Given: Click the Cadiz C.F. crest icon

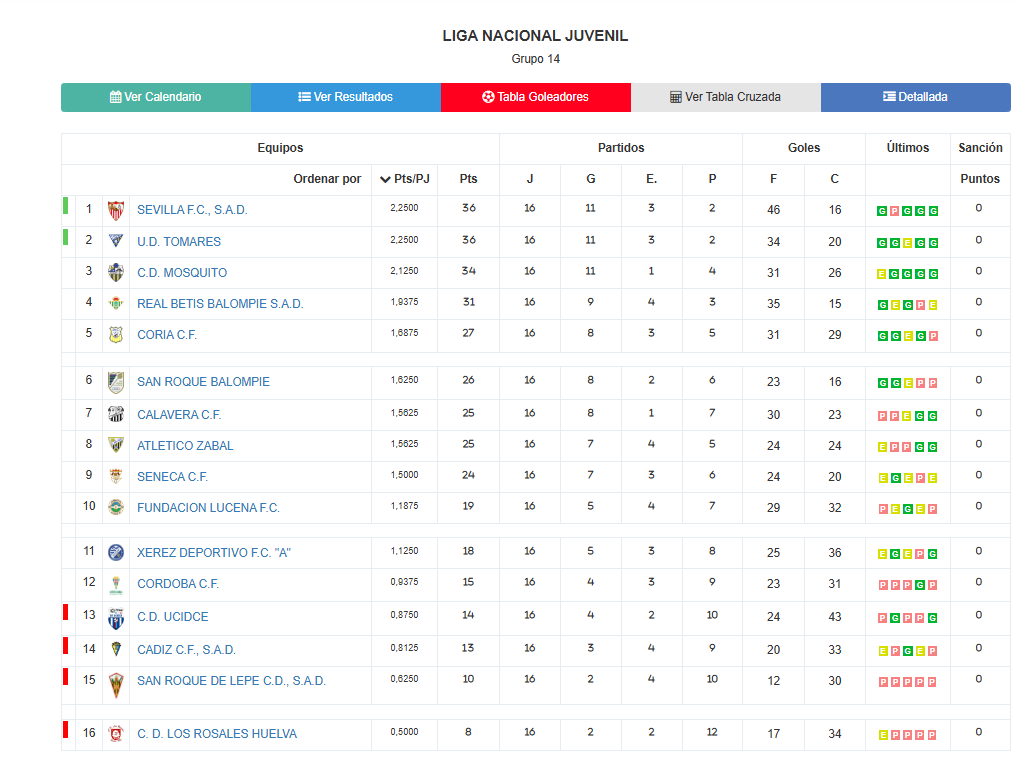Looking at the screenshot, I should [116, 648].
